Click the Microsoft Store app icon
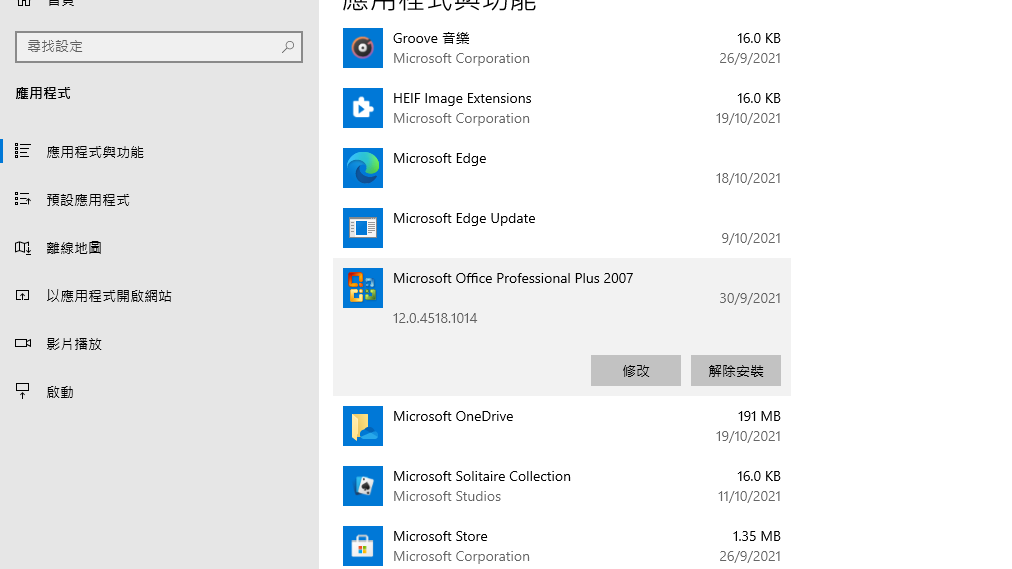 pos(363,546)
